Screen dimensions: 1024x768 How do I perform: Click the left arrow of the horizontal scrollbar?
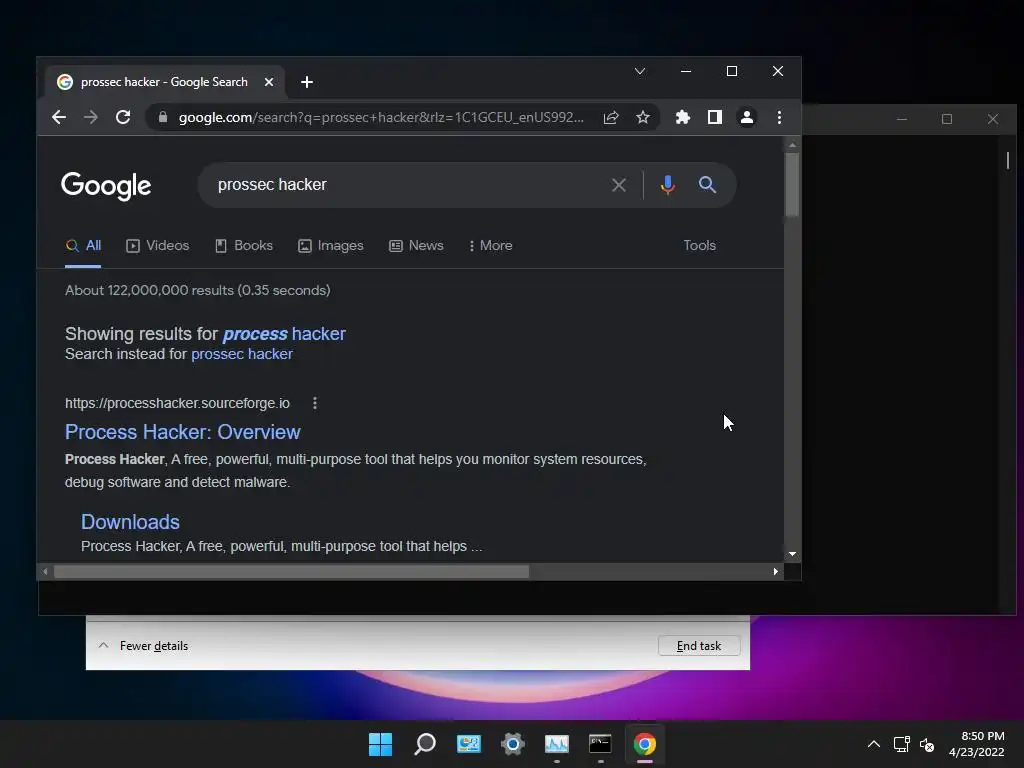pos(45,571)
